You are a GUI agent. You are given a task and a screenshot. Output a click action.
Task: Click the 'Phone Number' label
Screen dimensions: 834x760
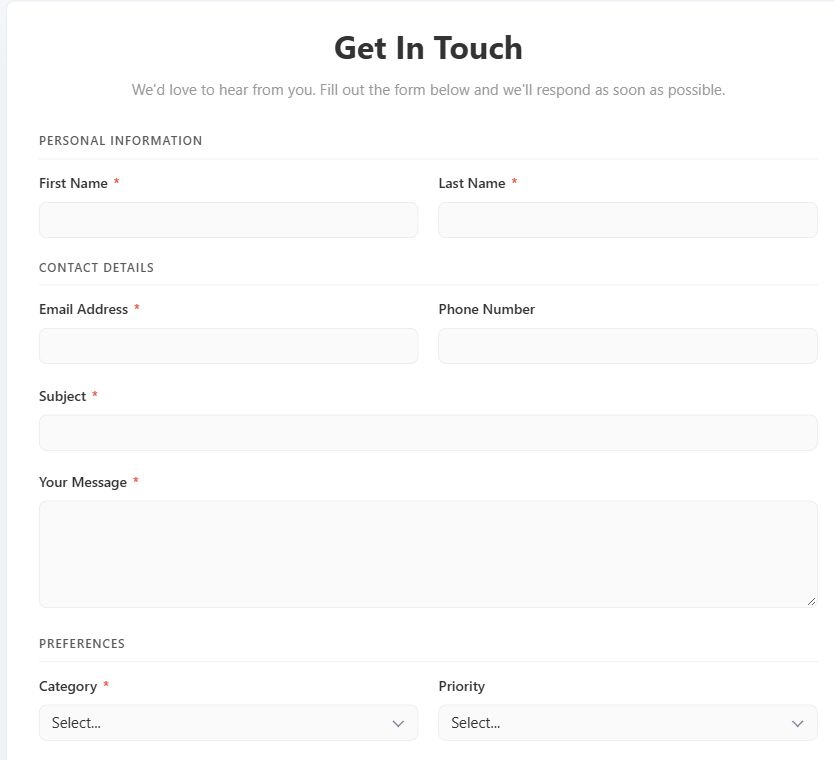tap(487, 309)
